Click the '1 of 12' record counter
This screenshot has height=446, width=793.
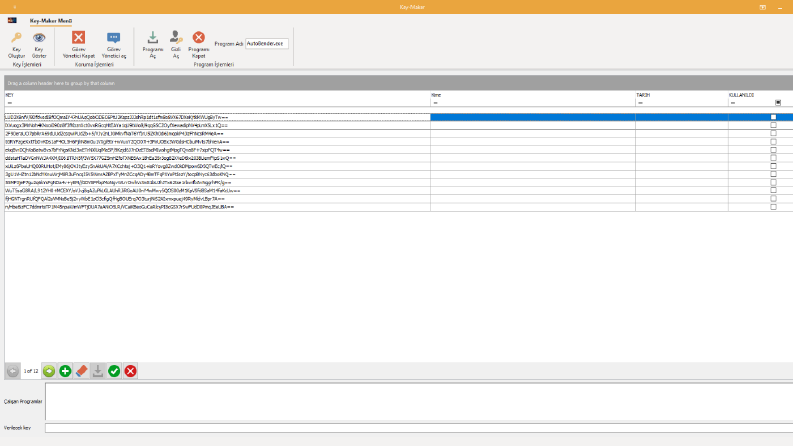click(31, 371)
